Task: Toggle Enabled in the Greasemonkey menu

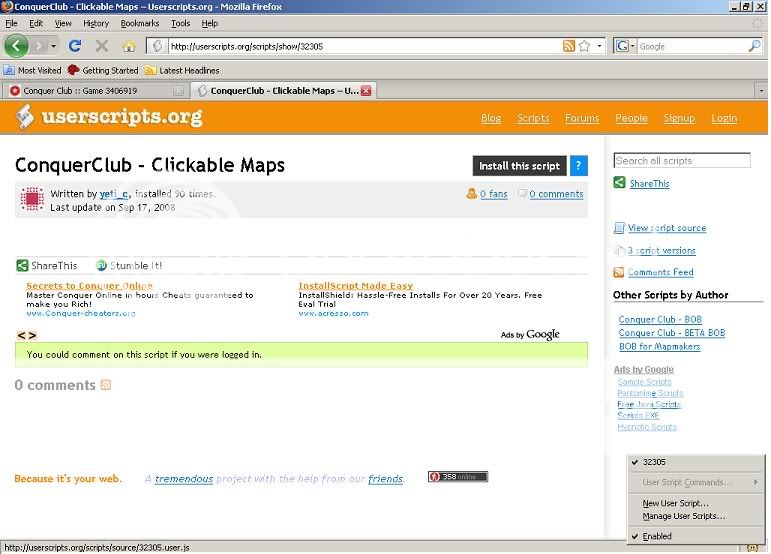Action: click(696, 536)
